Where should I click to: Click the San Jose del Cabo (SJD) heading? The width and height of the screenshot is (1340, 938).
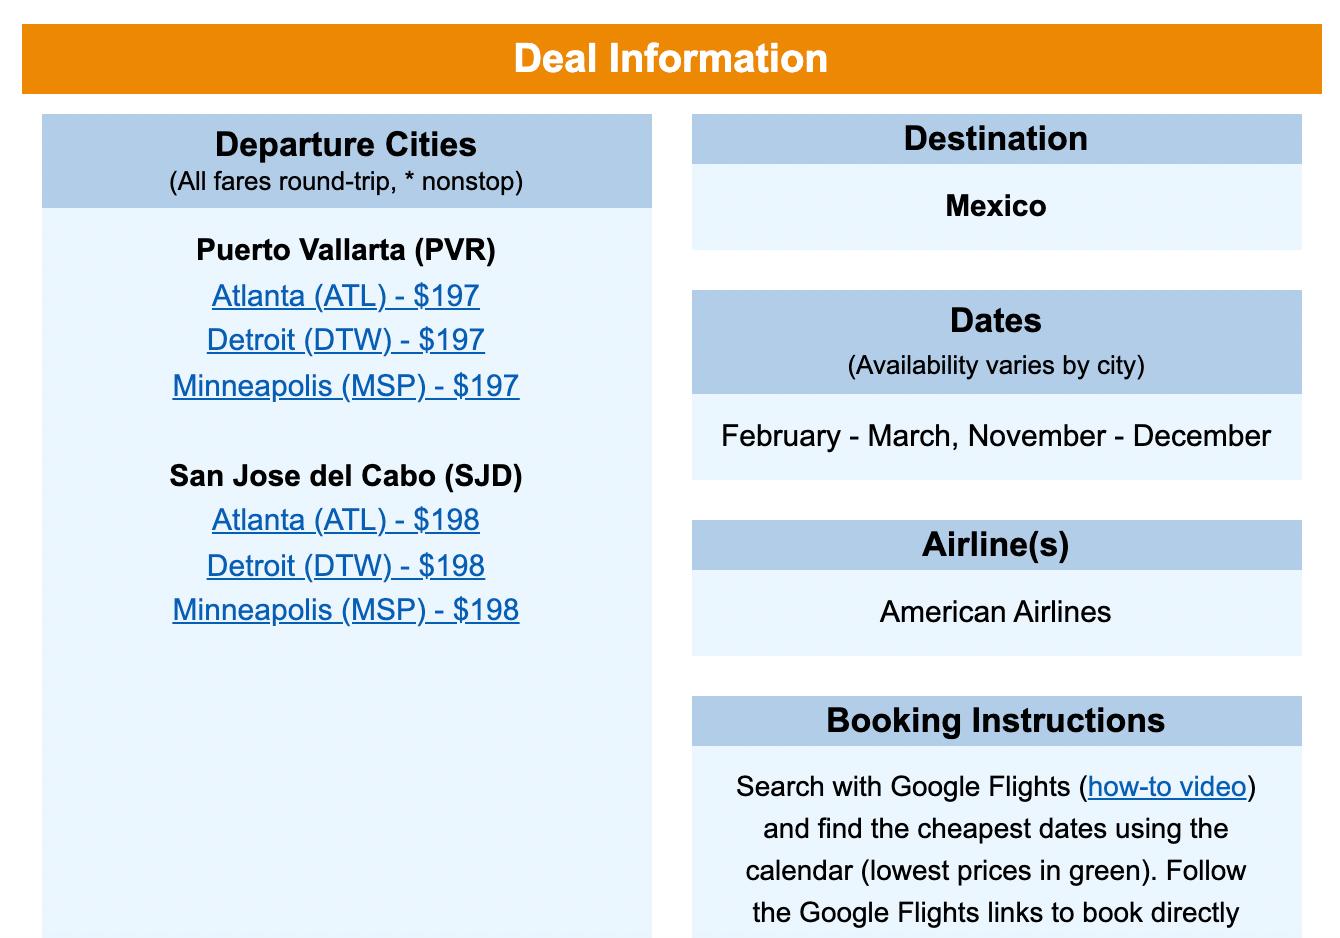point(346,475)
